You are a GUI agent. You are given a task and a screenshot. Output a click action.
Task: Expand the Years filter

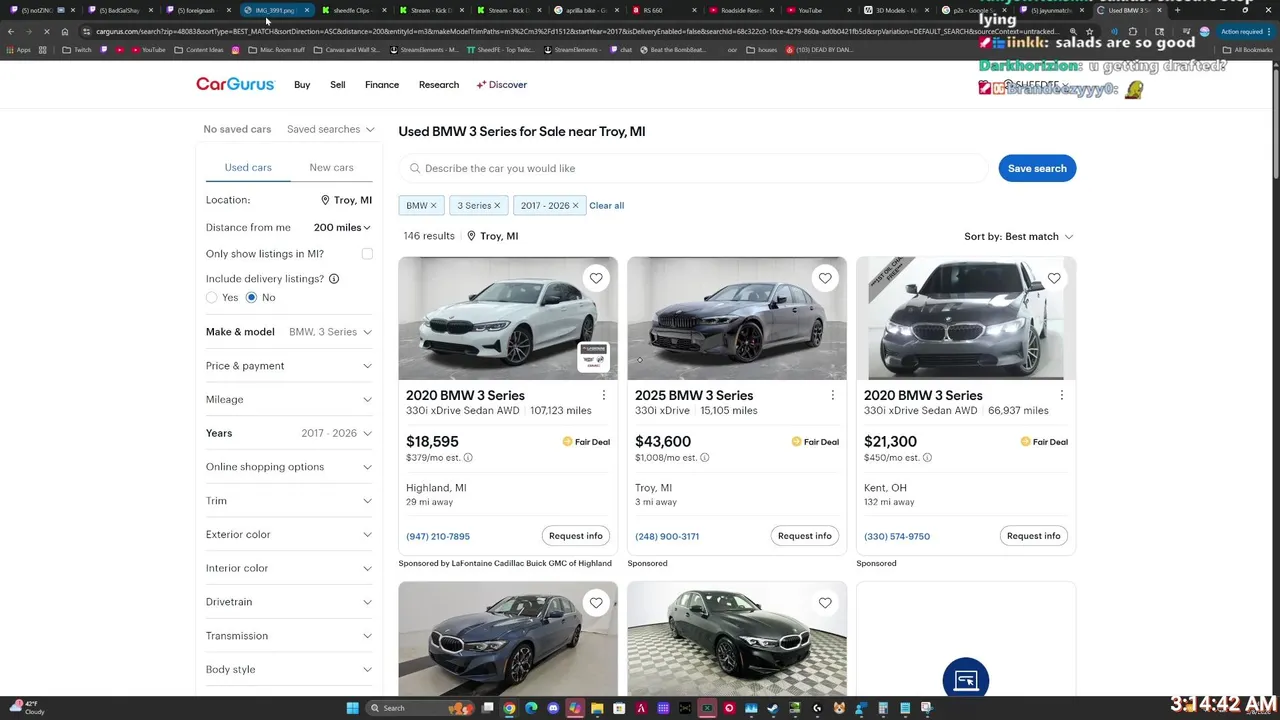(289, 433)
